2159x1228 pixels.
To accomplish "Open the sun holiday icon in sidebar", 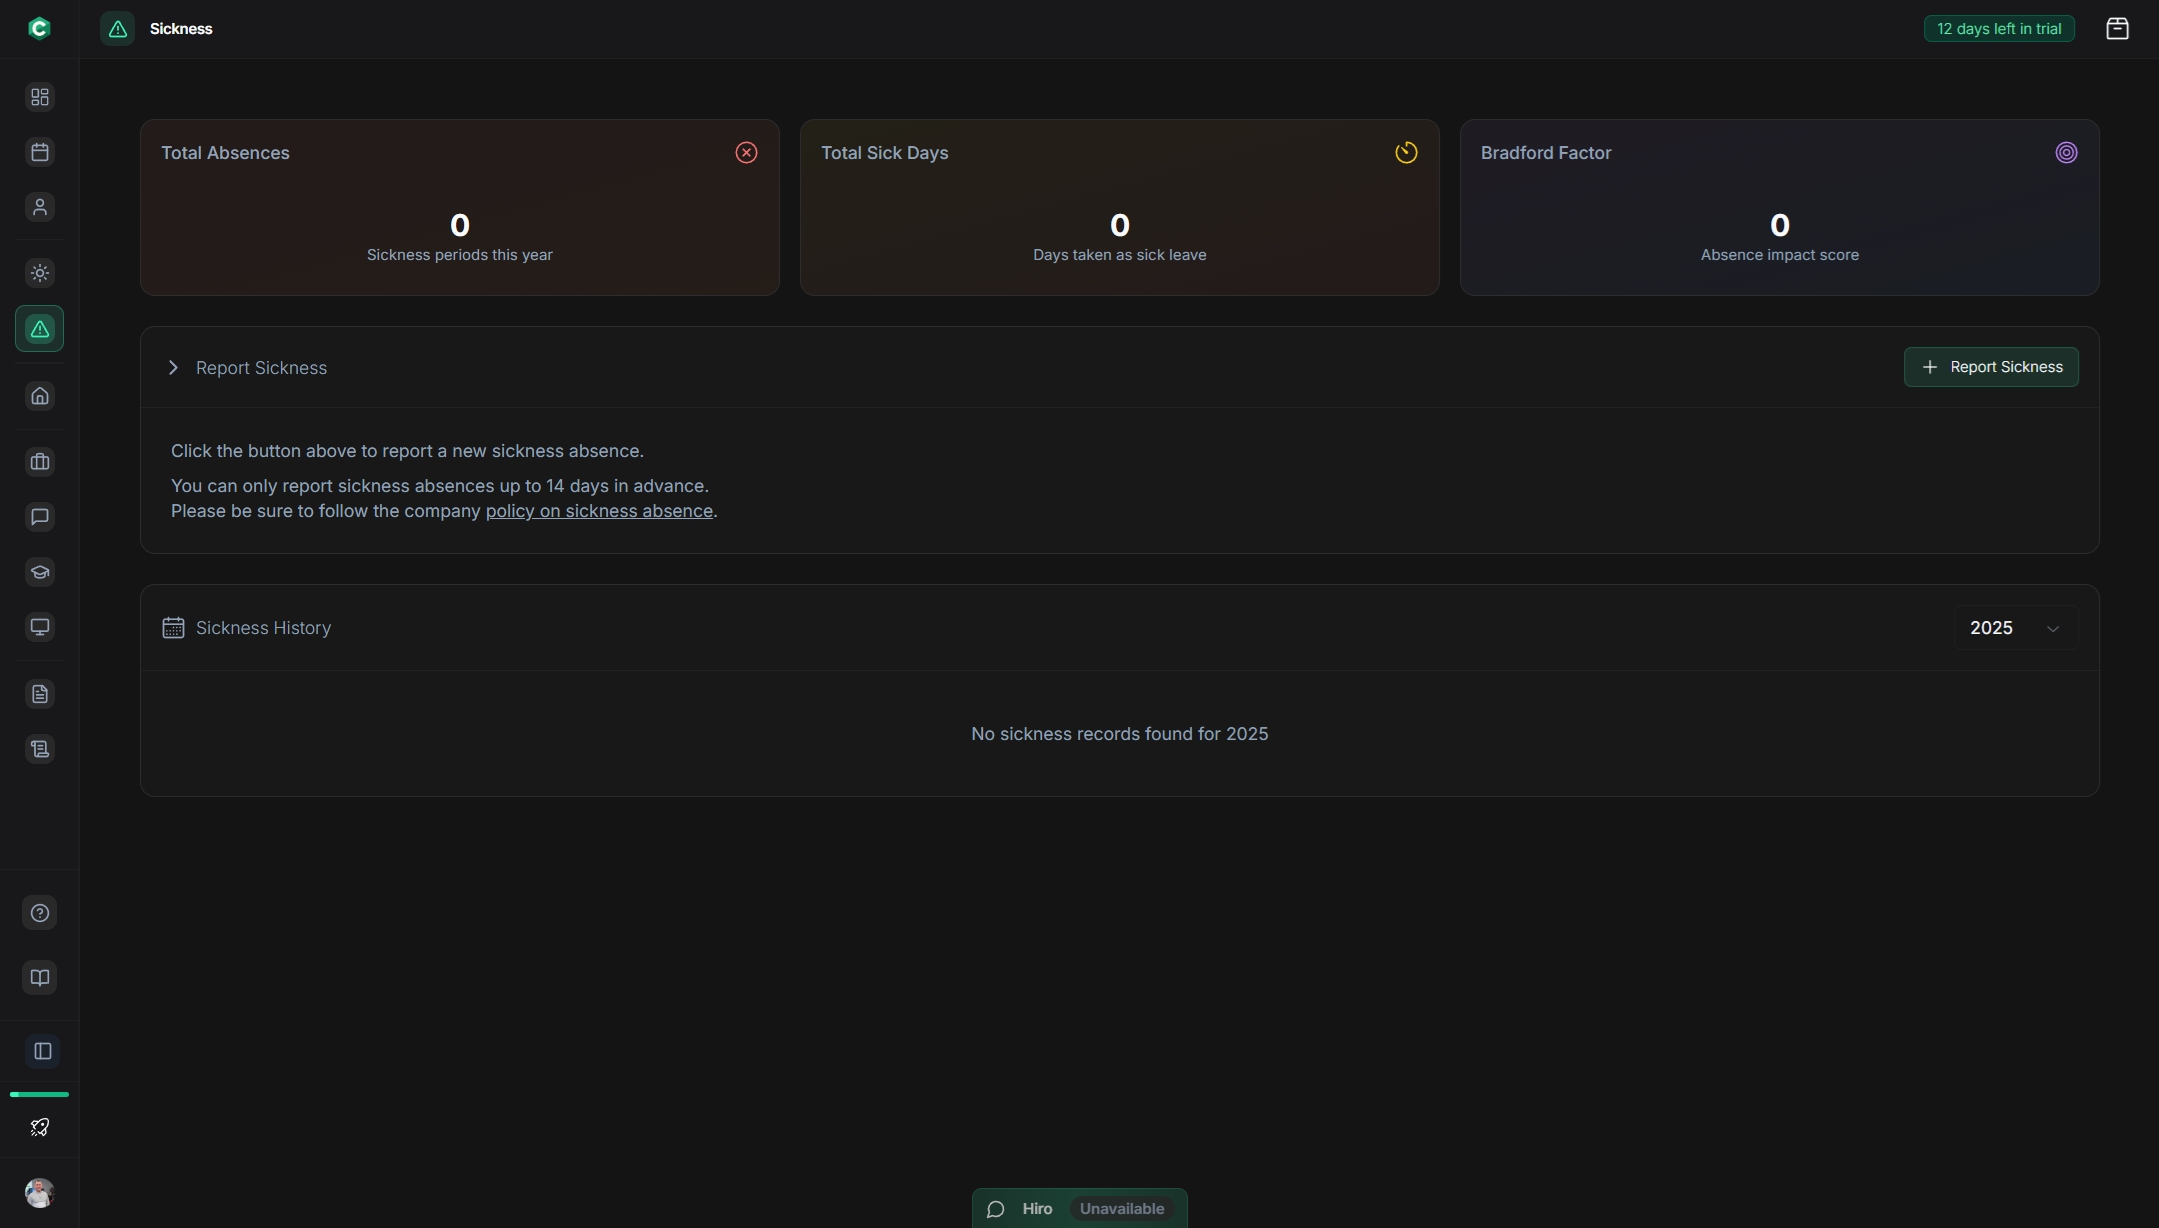I will point(40,273).
